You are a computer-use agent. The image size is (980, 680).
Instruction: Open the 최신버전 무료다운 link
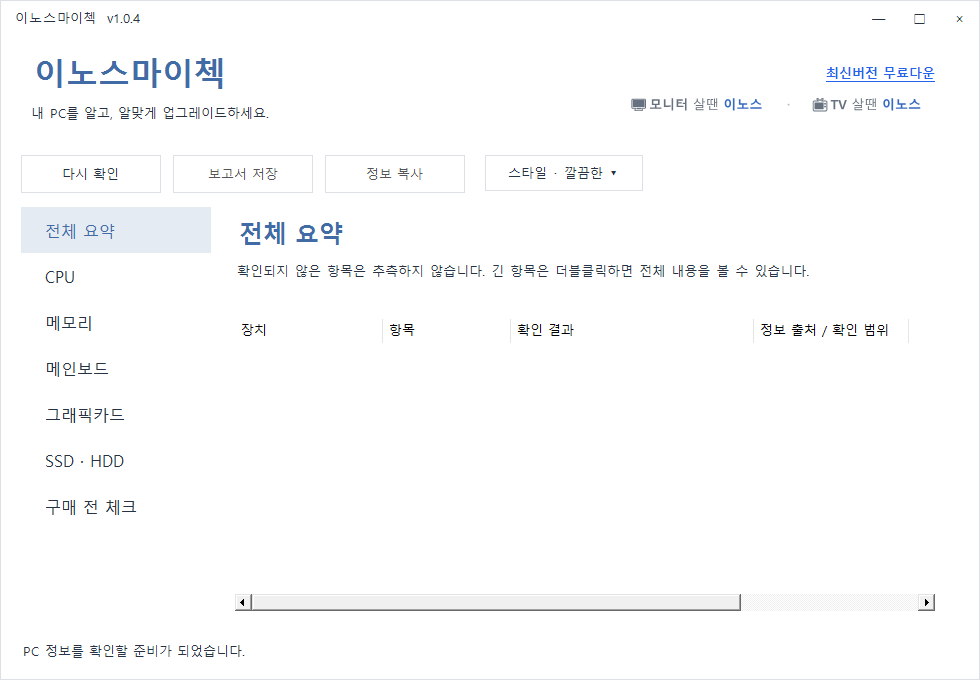pos(880,73)
